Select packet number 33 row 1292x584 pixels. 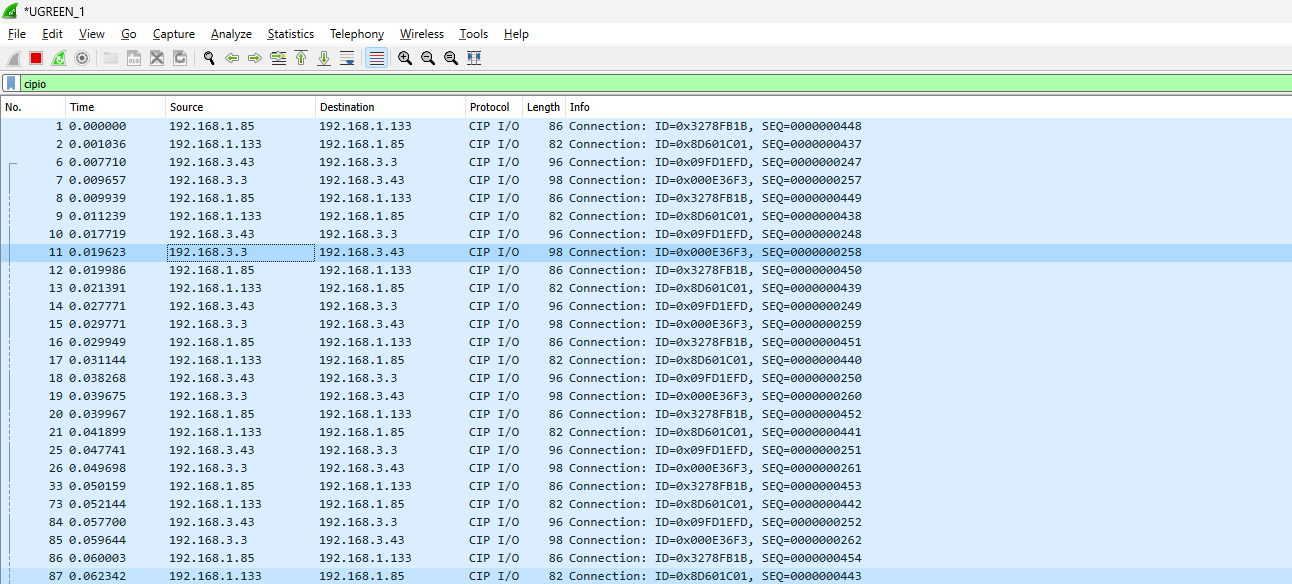(646, 486)
